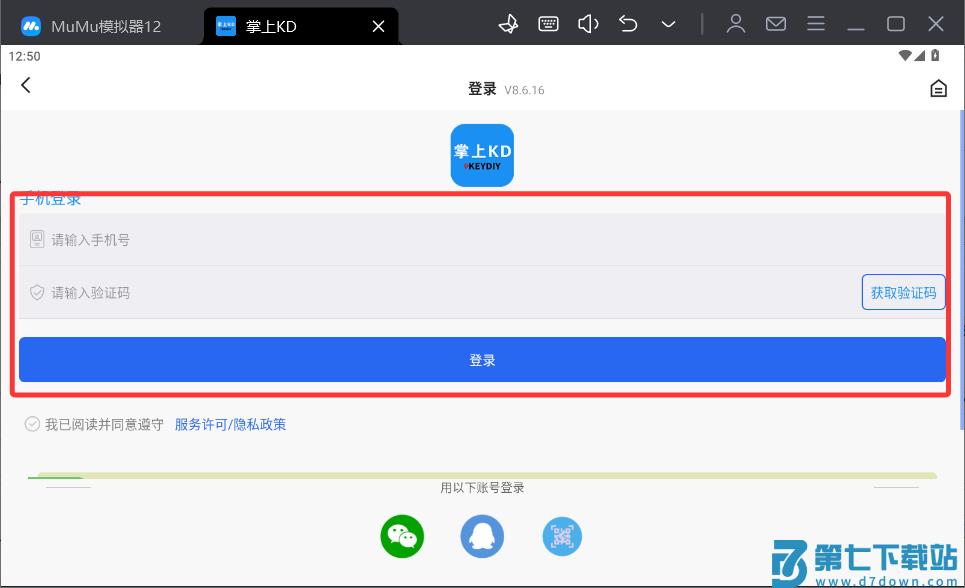Click the vertical scrollbar on the right edge

coord(962,270)
